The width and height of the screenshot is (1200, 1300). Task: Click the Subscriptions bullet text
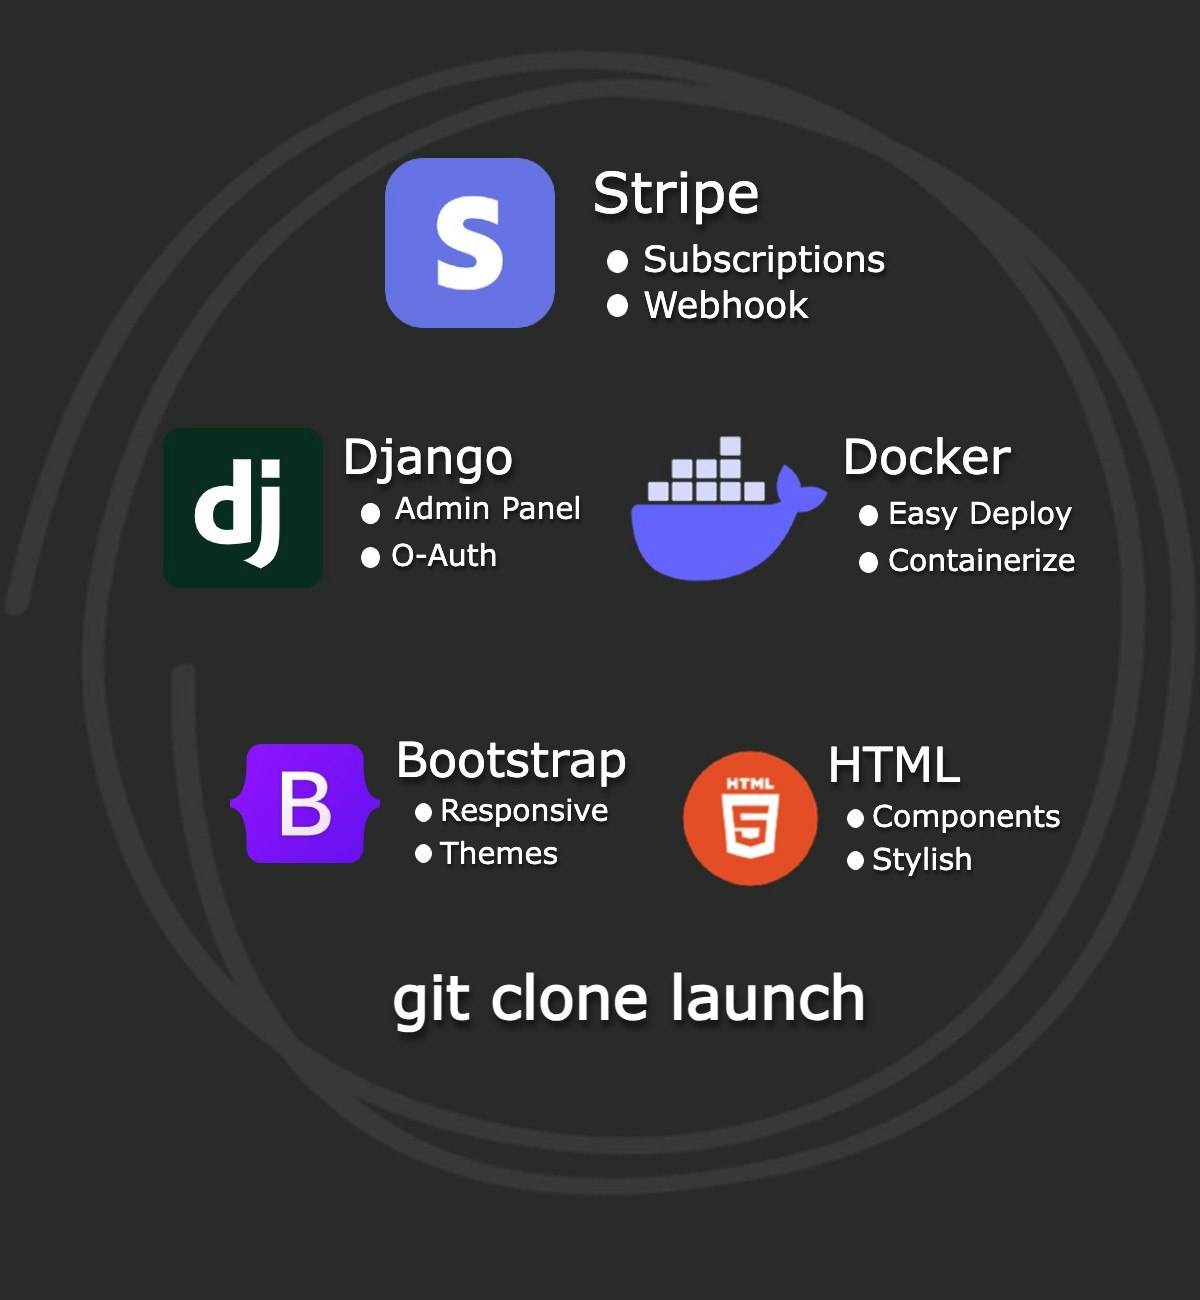click(x=764, y=260)
